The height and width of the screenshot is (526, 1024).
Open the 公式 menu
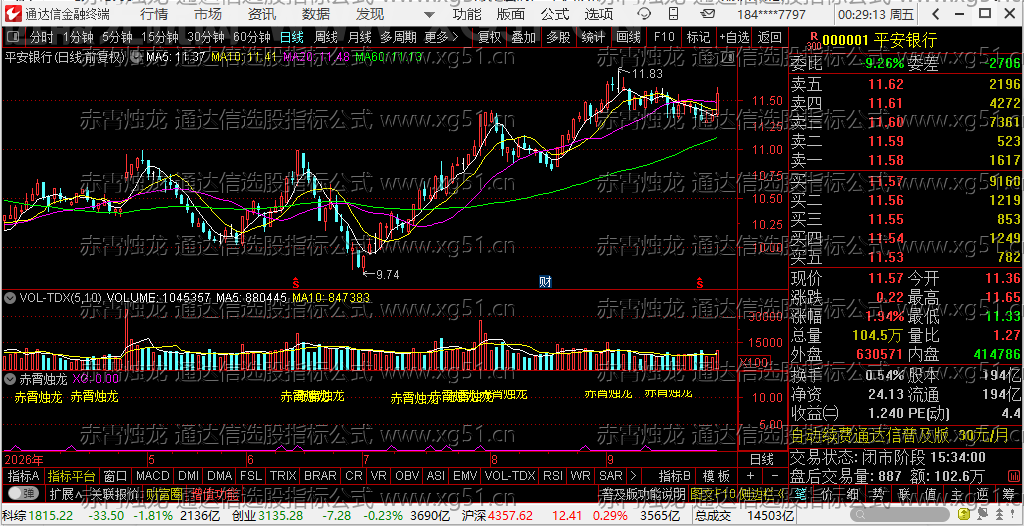(x=555, y=14)
